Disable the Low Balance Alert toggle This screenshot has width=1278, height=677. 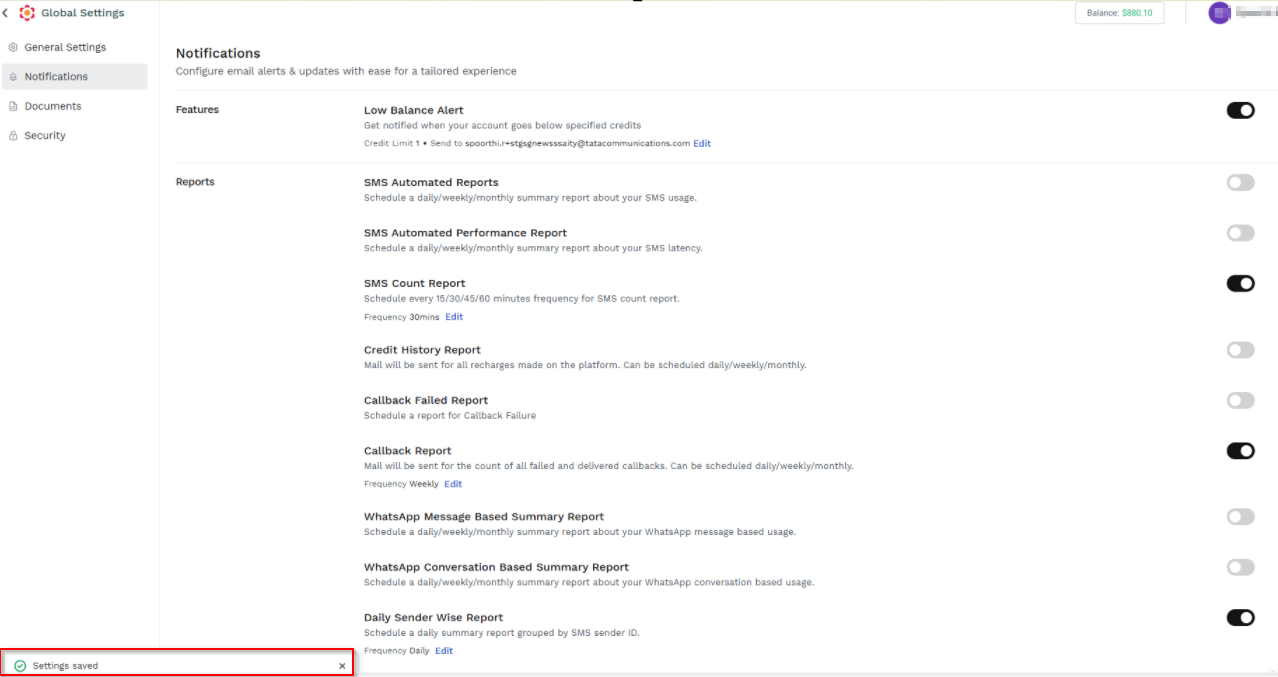[x=1240, y=110]
